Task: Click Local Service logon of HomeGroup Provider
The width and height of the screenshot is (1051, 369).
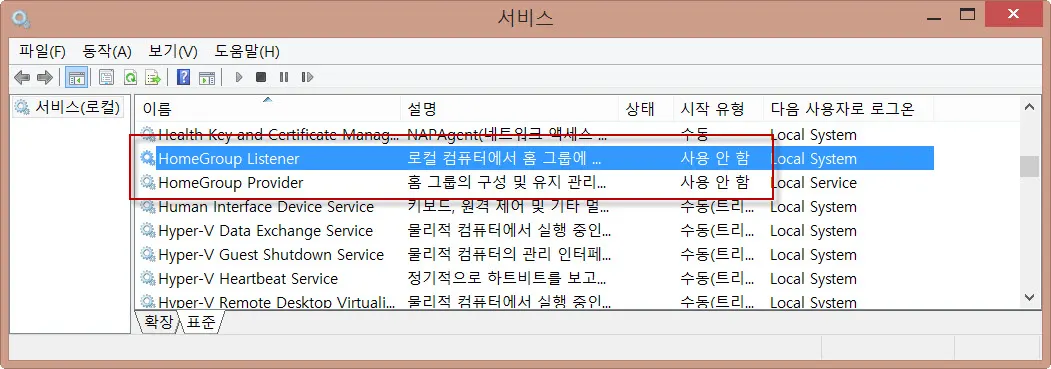Action: pyautogui.click(x=813, y=183)
